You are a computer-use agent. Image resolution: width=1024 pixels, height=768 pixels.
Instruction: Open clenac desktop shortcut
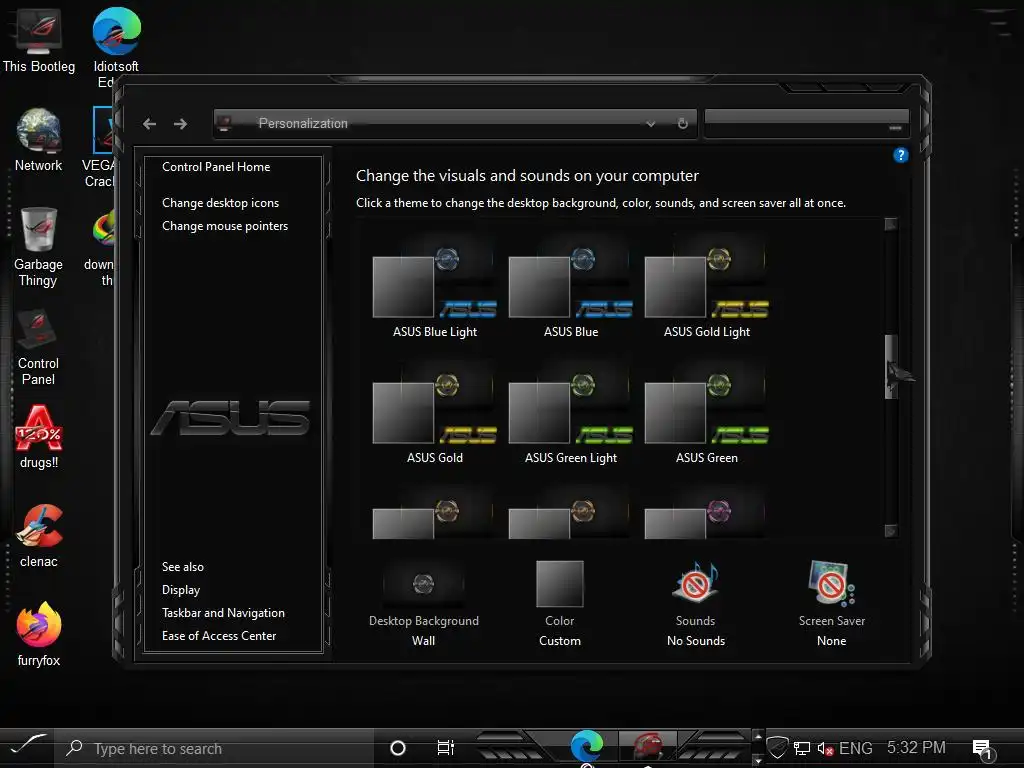tap(39, 536)
